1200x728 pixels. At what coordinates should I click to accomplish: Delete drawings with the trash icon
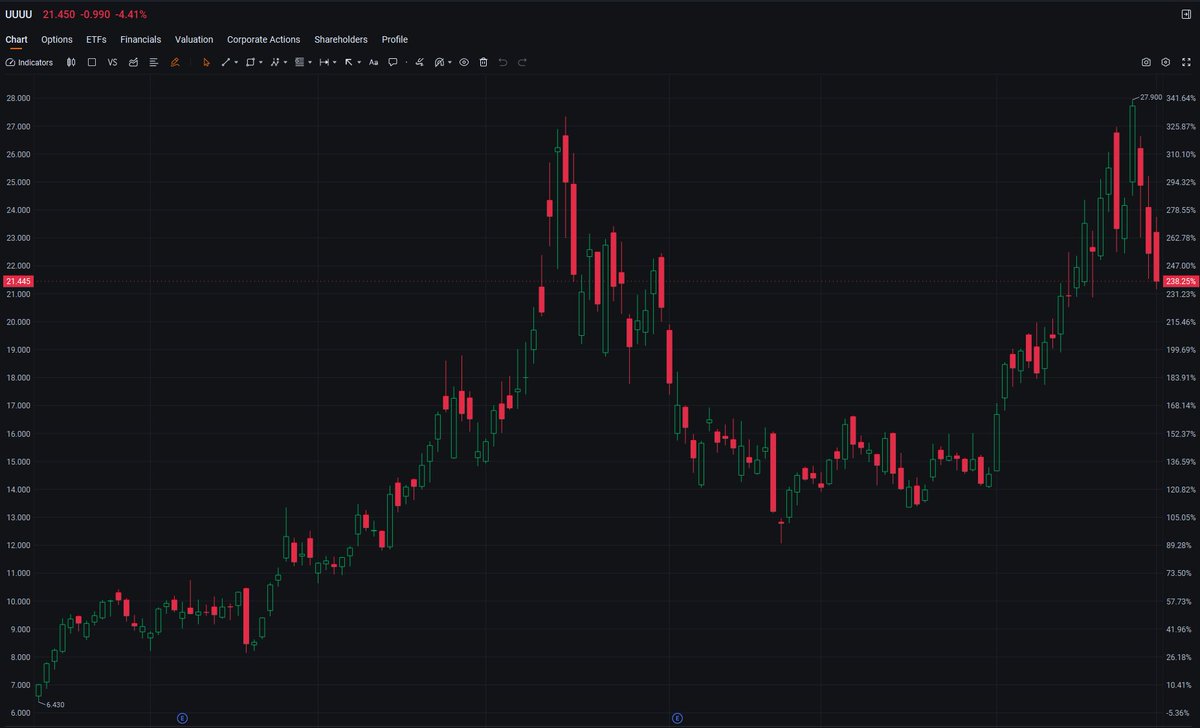click(x=483, y=62)
